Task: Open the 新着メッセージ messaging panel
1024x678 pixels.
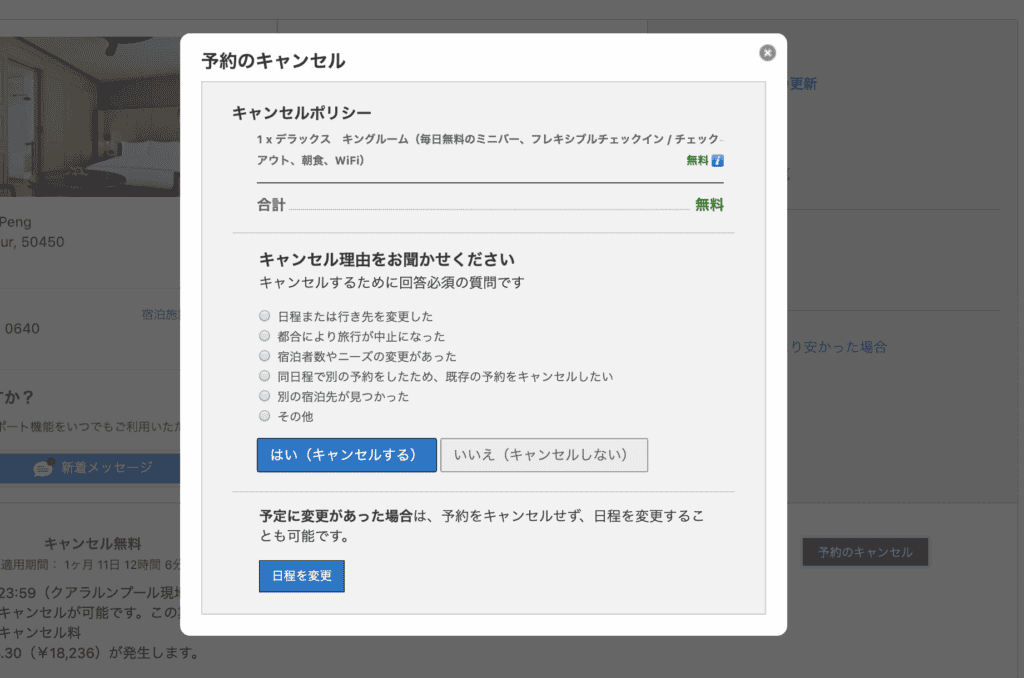Action: pos(107,468)
